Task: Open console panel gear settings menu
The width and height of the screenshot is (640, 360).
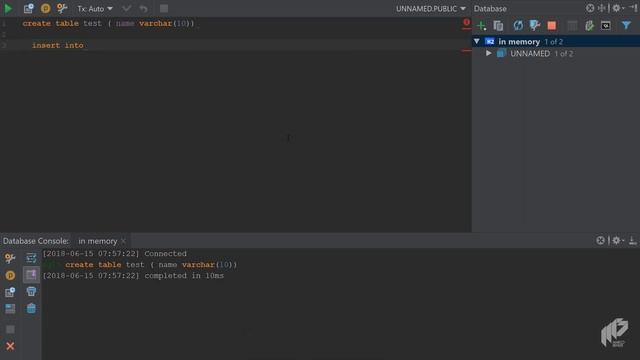Action: tap(618, 240)
